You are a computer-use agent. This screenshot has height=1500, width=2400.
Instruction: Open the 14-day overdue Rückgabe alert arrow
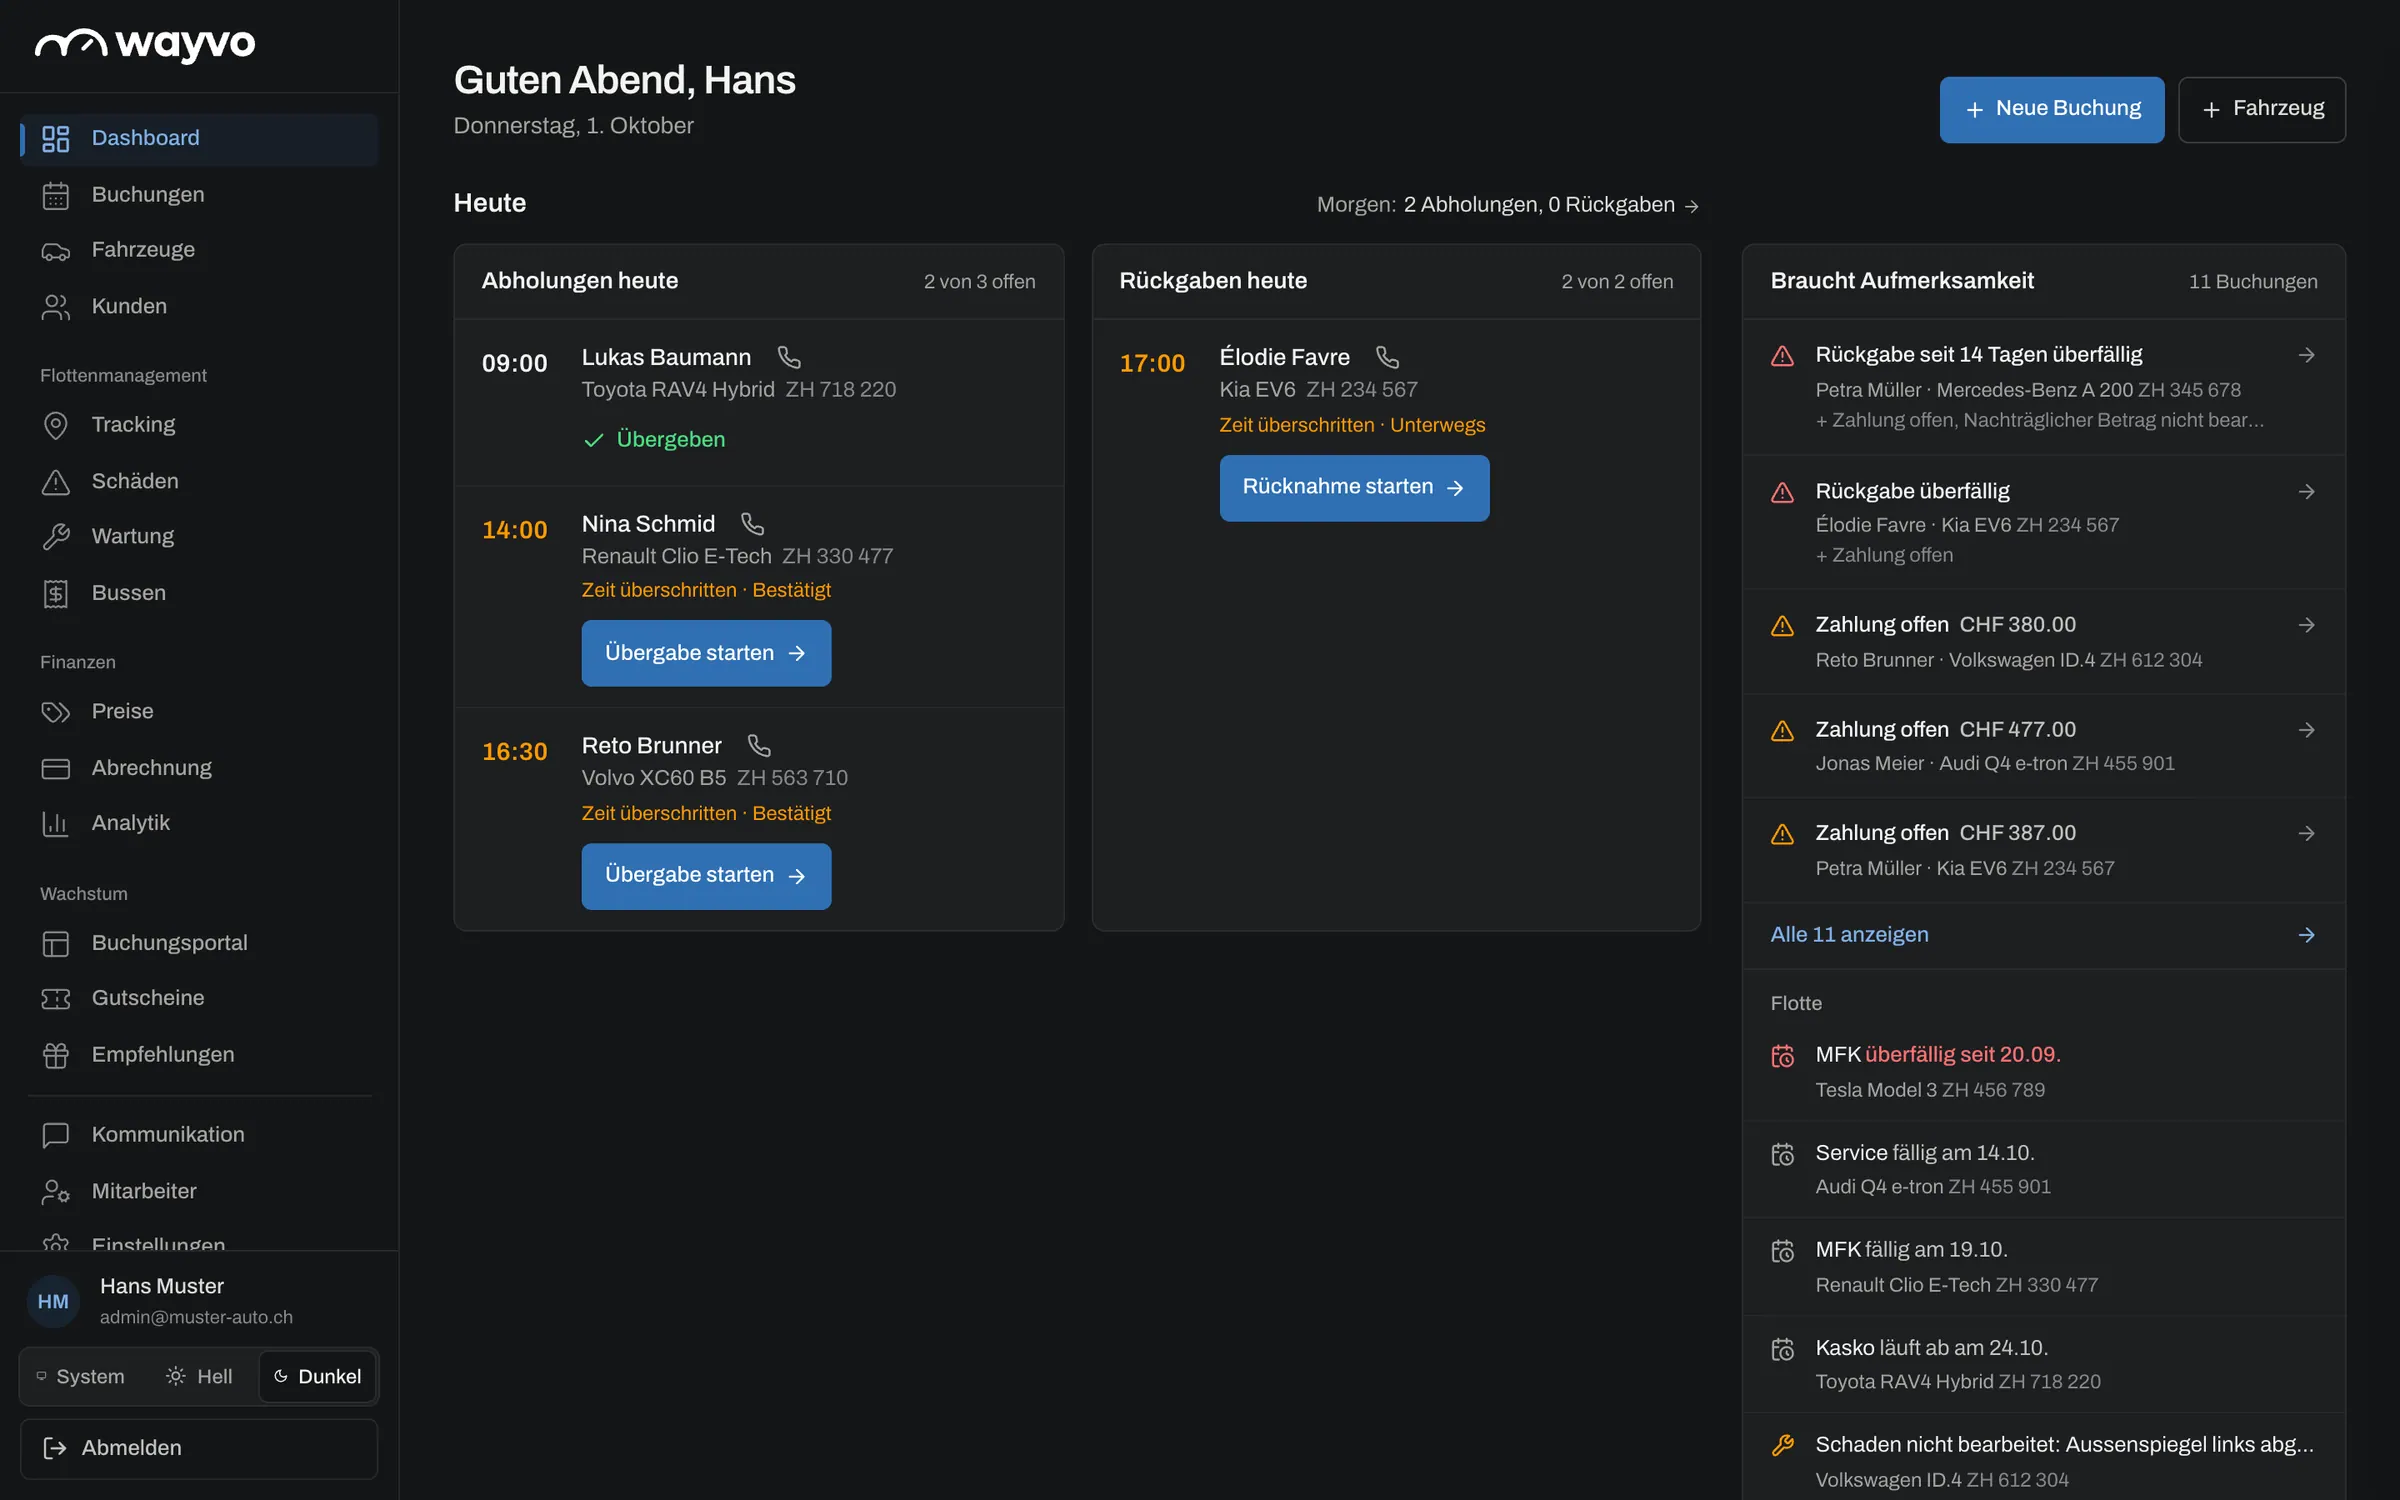[x=2306, y=355]
